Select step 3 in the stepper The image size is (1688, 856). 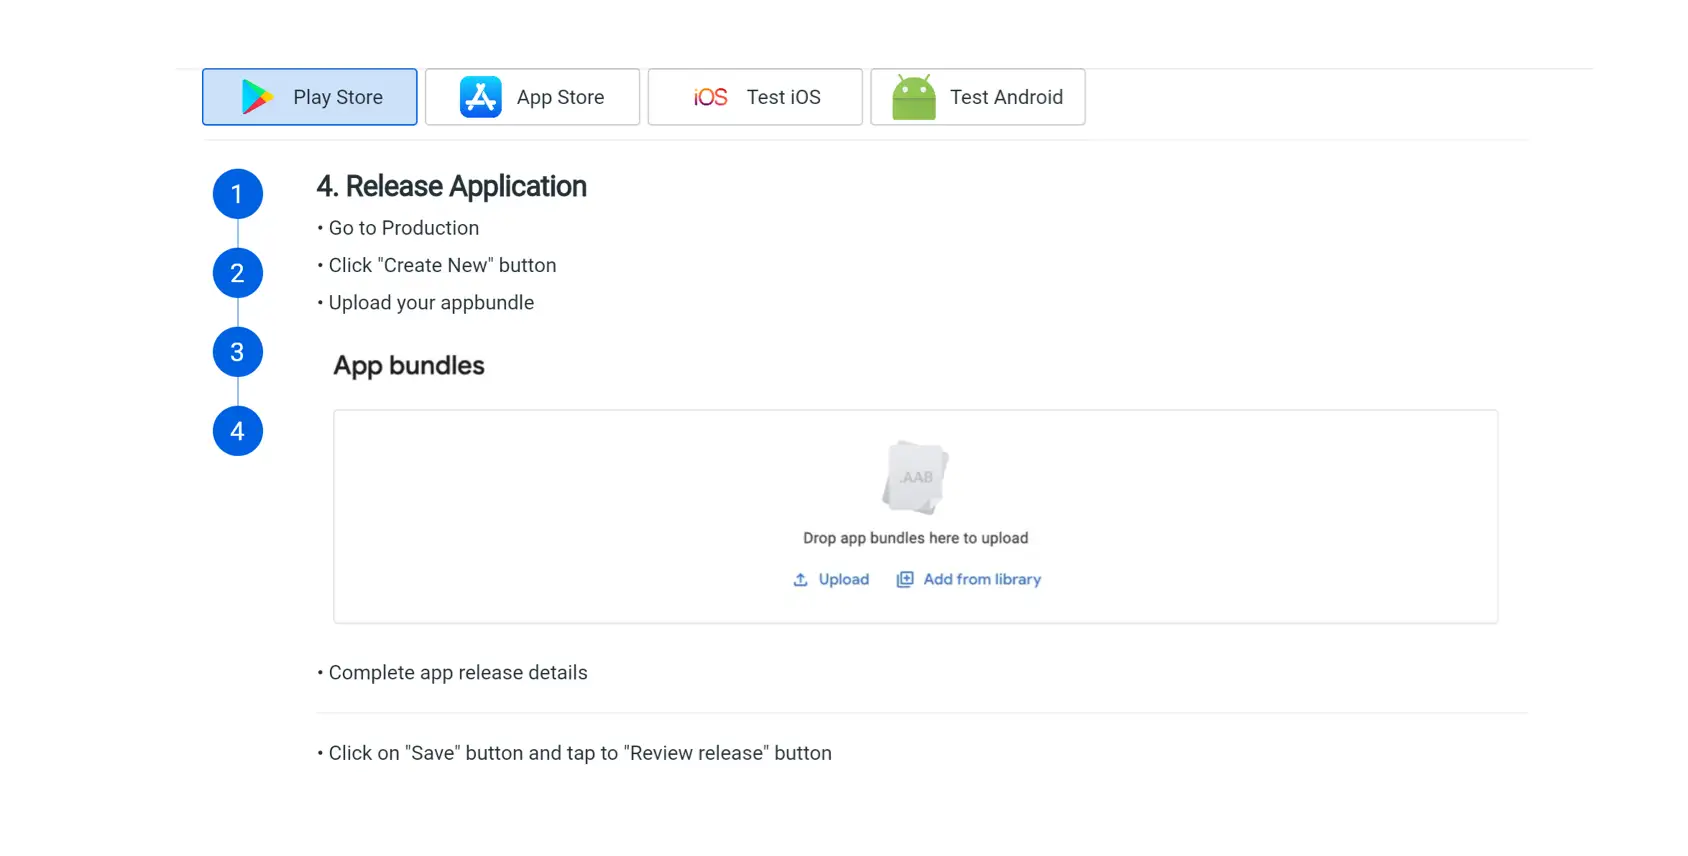238,352
